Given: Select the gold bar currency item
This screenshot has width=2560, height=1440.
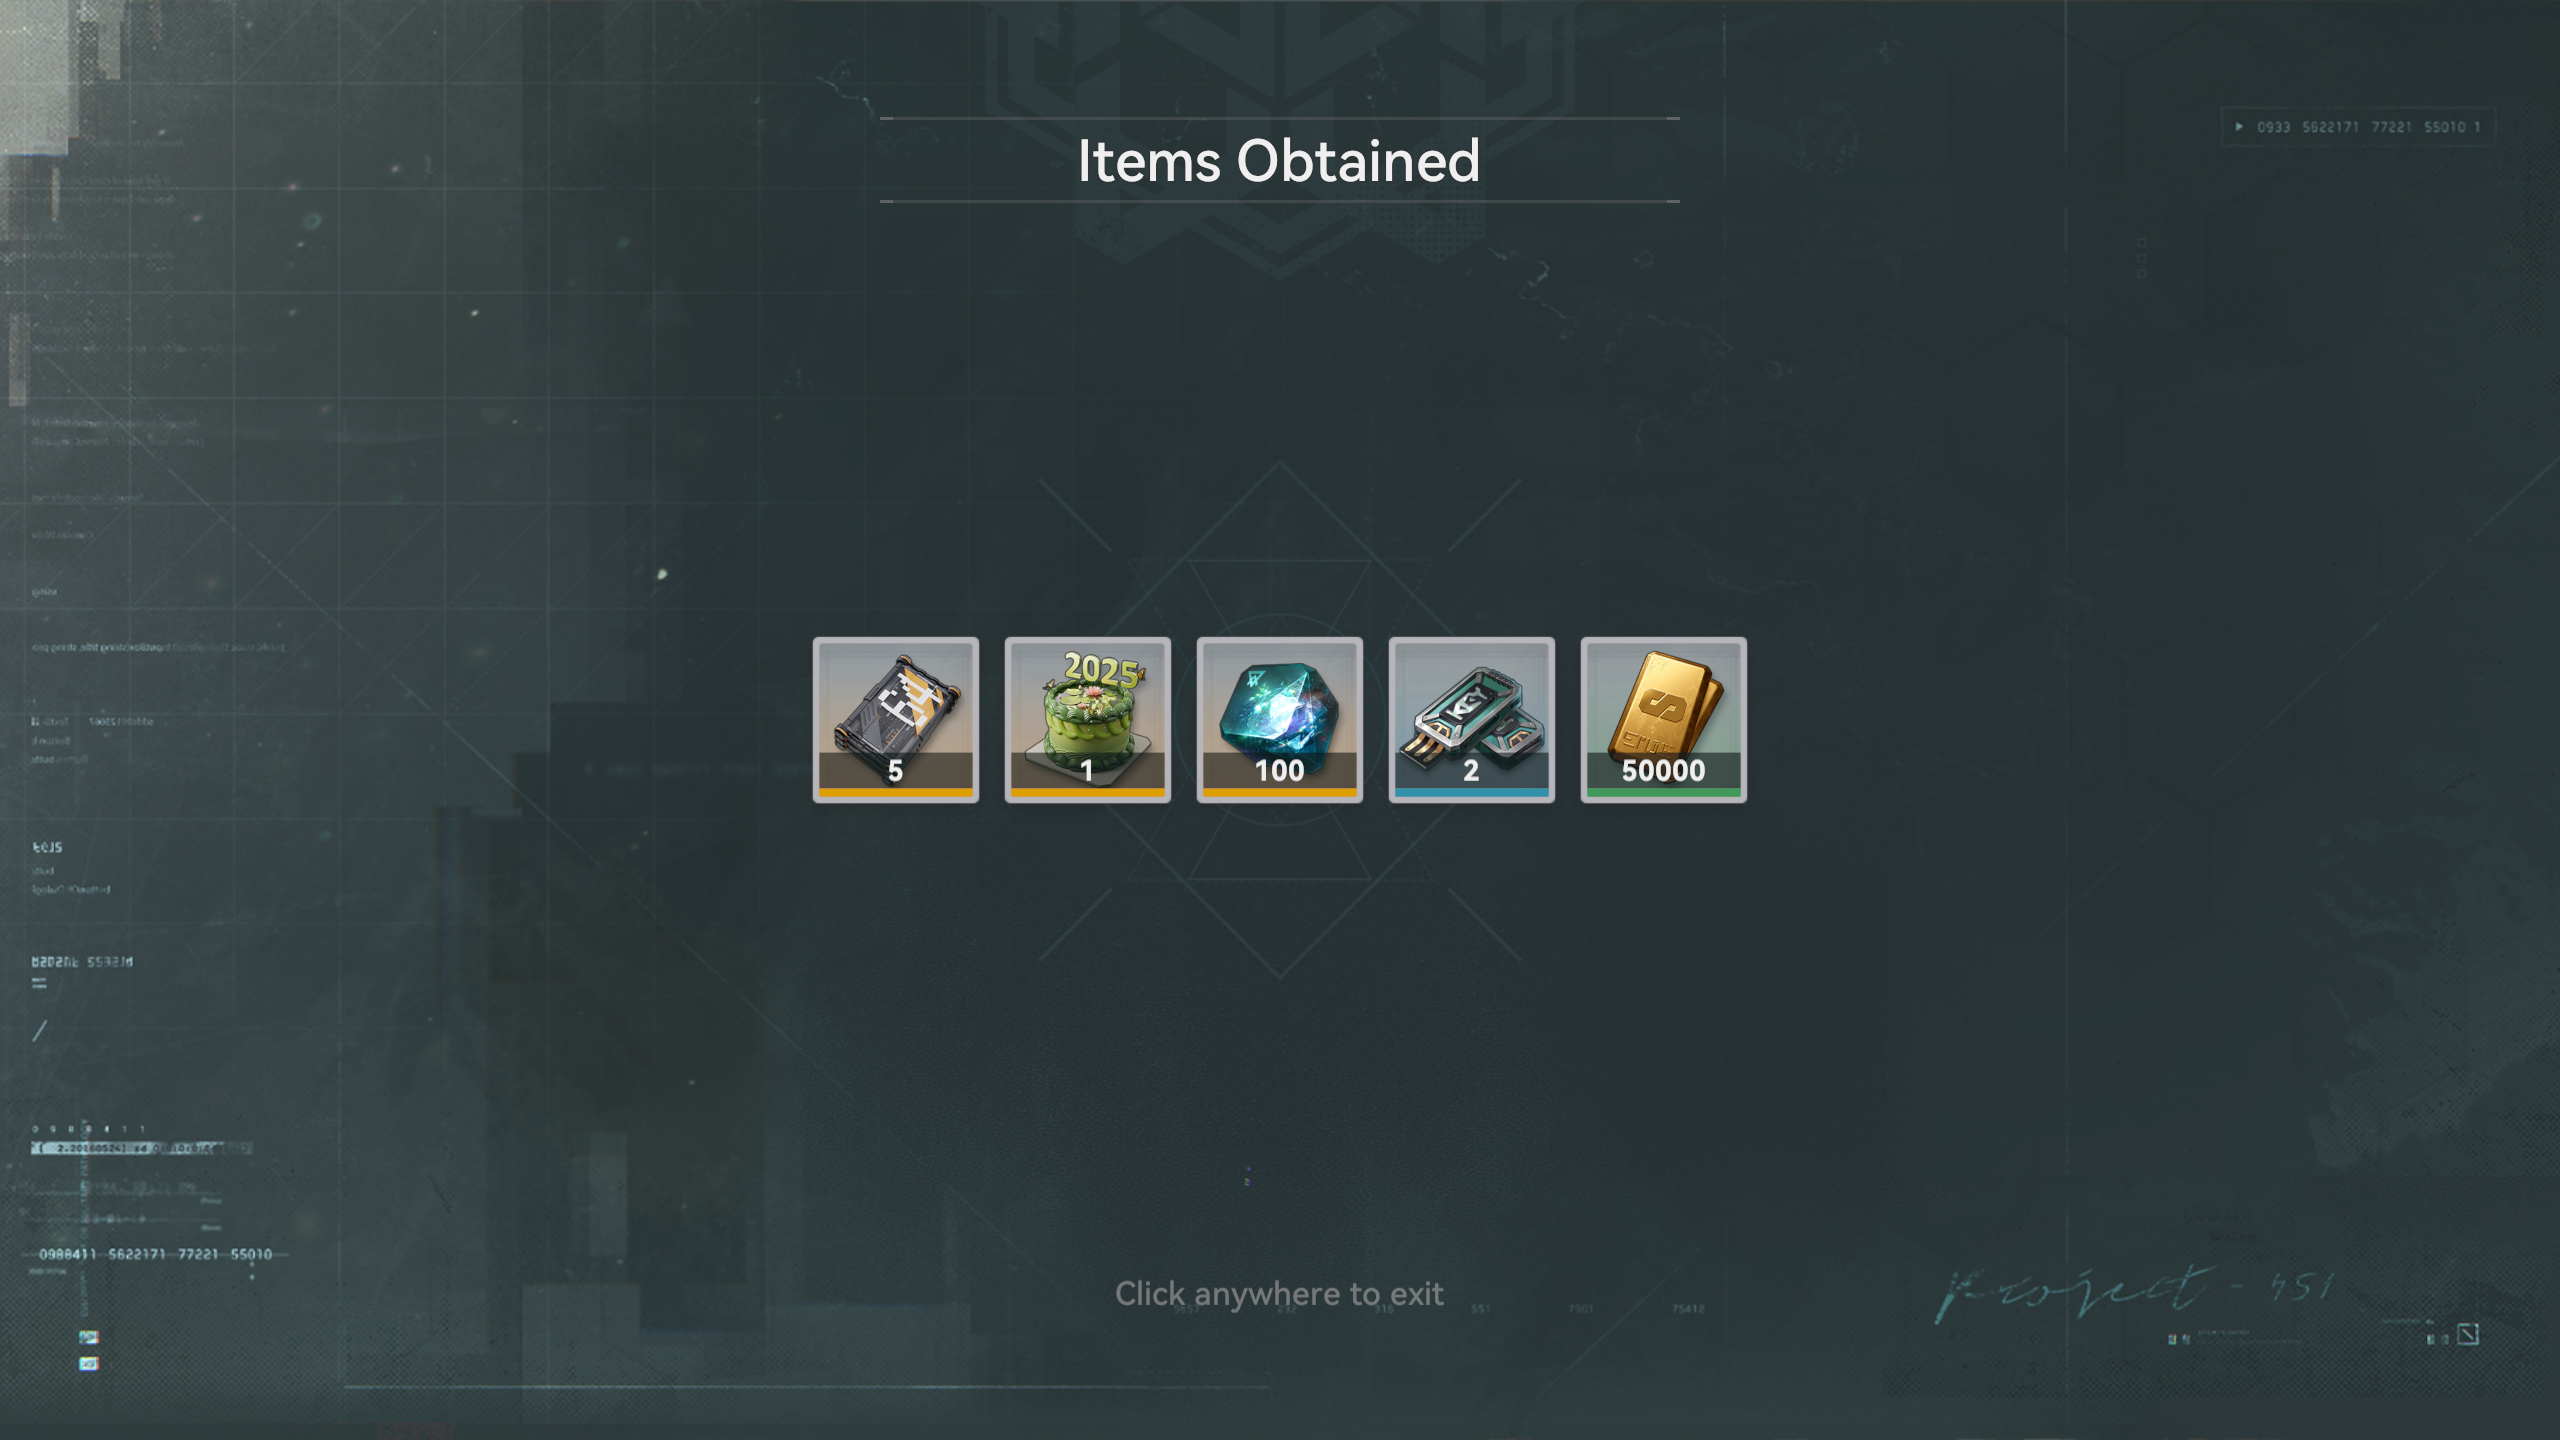Looking at the screenshot, I should pos(1663,720).
